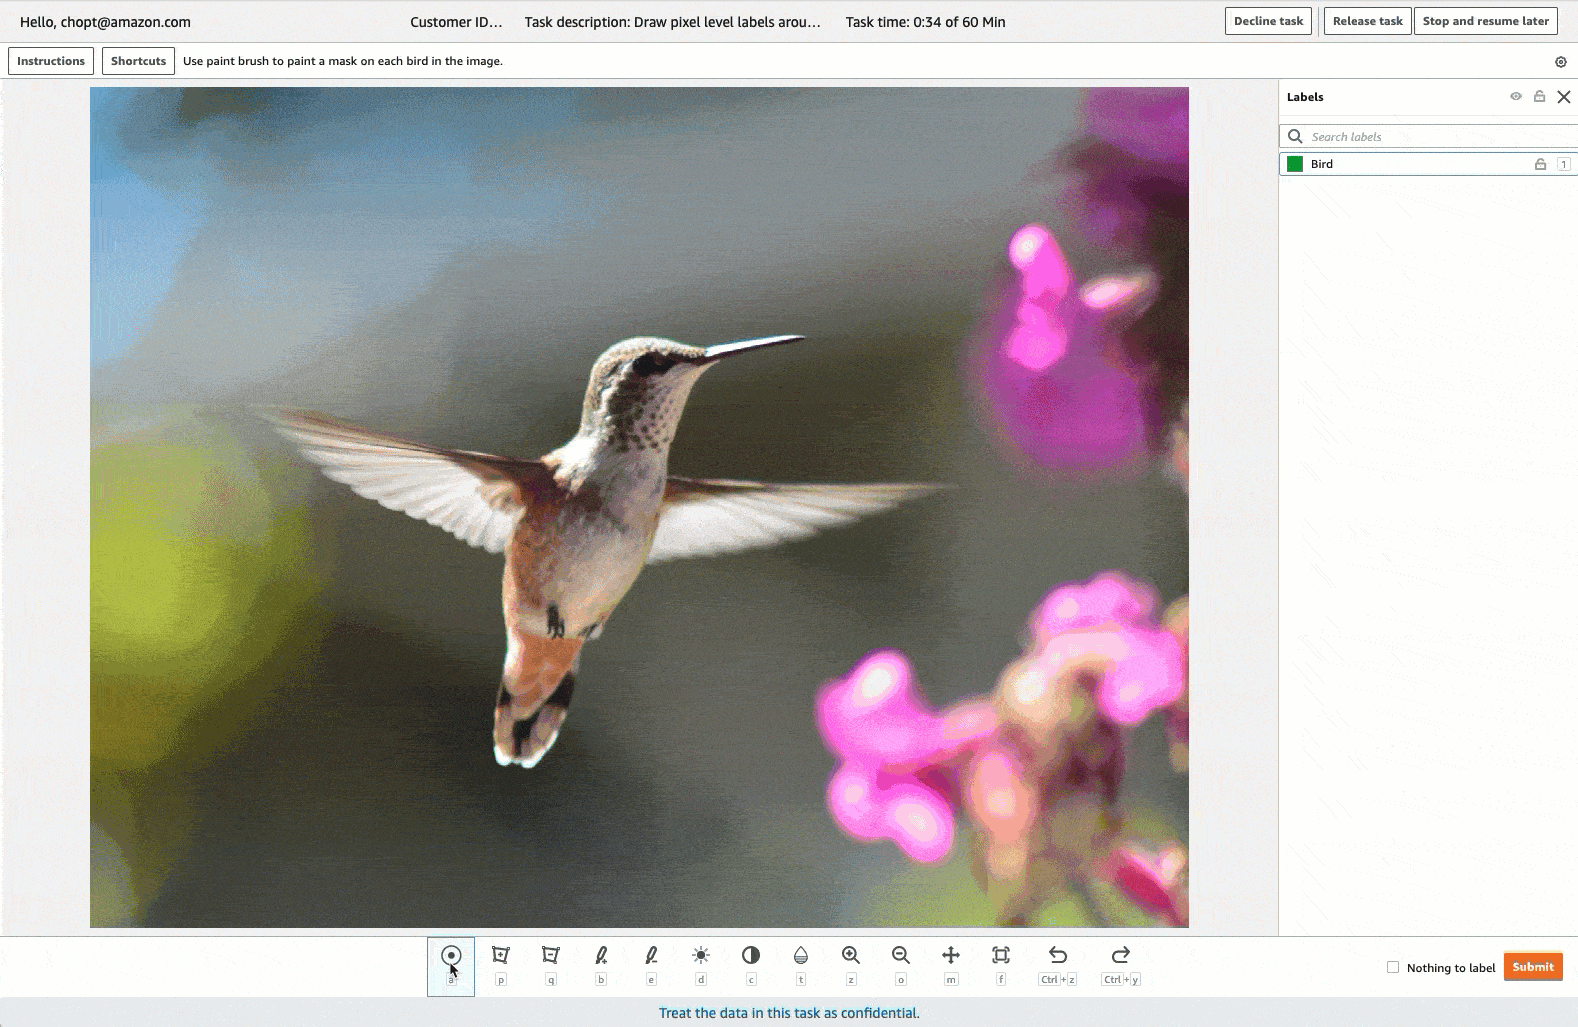
Task: Click the Decline task button
Action: click(x=1268, y=21)
